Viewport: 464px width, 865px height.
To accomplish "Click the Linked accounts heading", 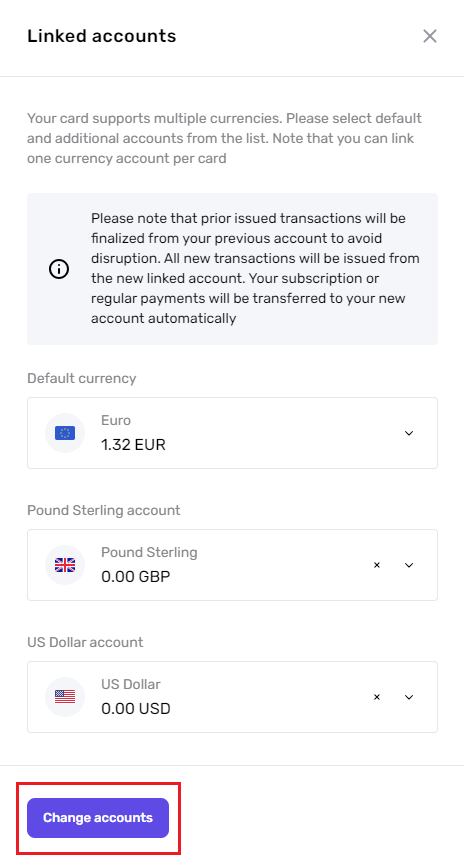I will [102, 36].
